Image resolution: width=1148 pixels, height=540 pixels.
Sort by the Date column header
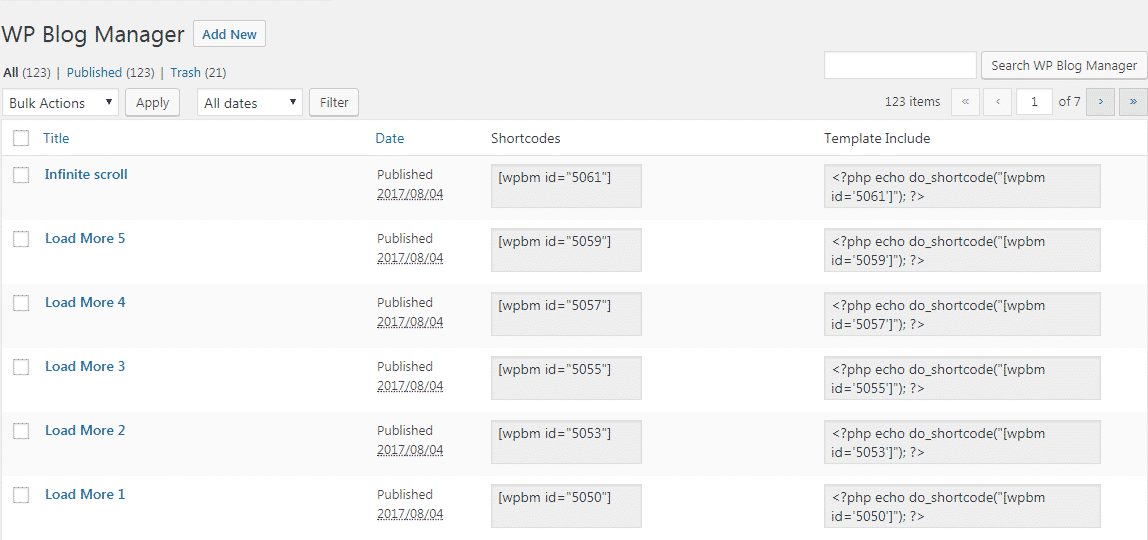[390, 138]
